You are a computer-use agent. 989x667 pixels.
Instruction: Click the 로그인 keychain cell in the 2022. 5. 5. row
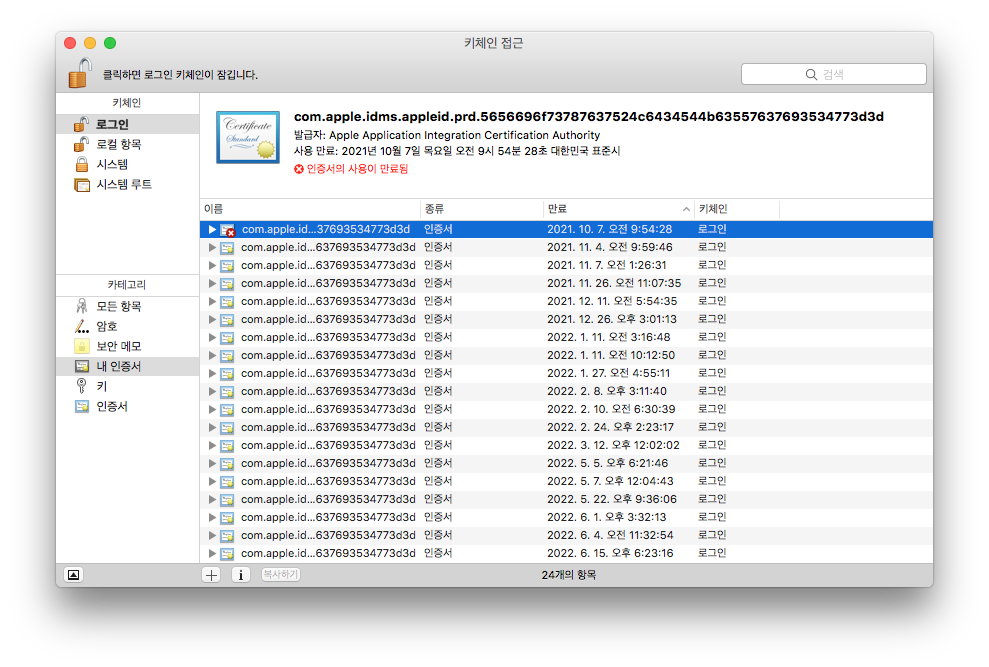coord(712,463)
